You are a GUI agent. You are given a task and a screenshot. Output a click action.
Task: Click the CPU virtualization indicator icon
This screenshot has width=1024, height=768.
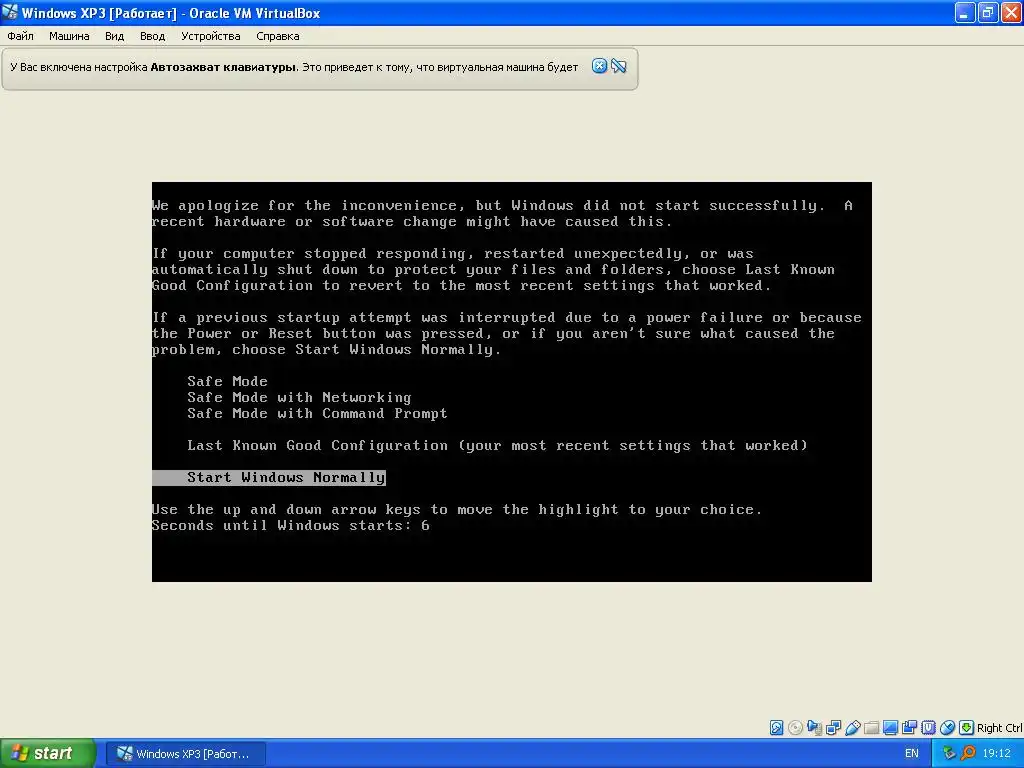(928, 728)
